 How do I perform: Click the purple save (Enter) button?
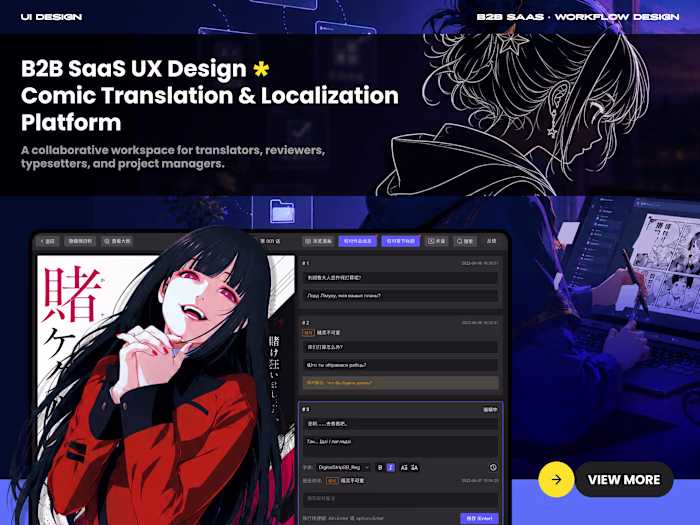point(479,518)
